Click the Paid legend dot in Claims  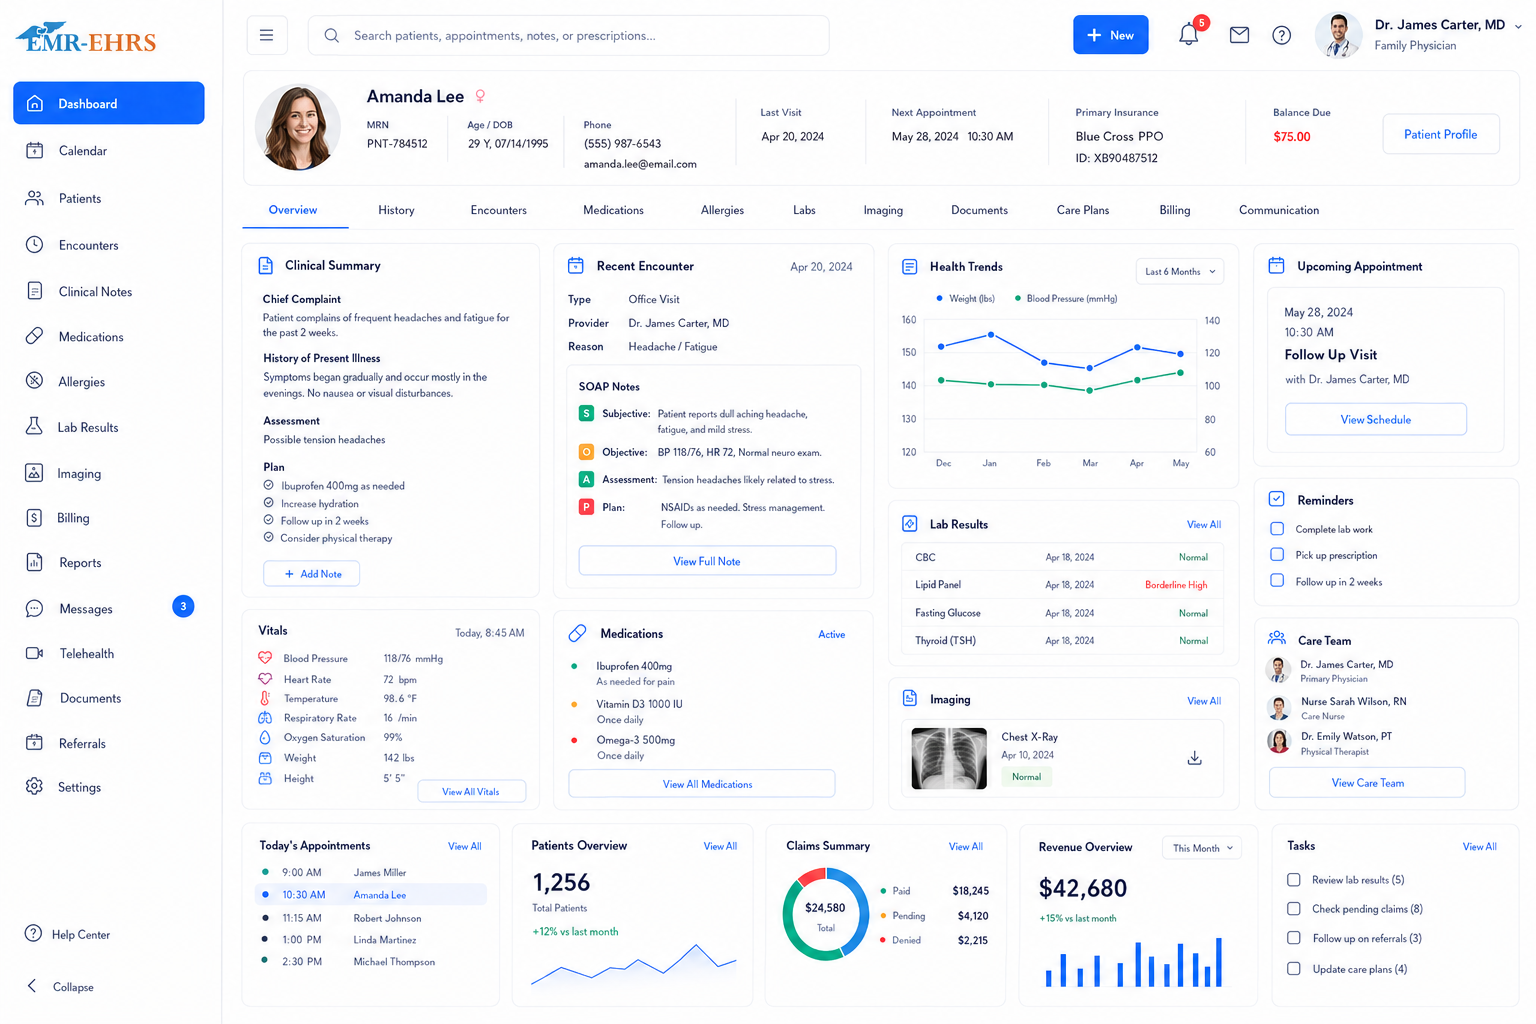tap(883, 891)
